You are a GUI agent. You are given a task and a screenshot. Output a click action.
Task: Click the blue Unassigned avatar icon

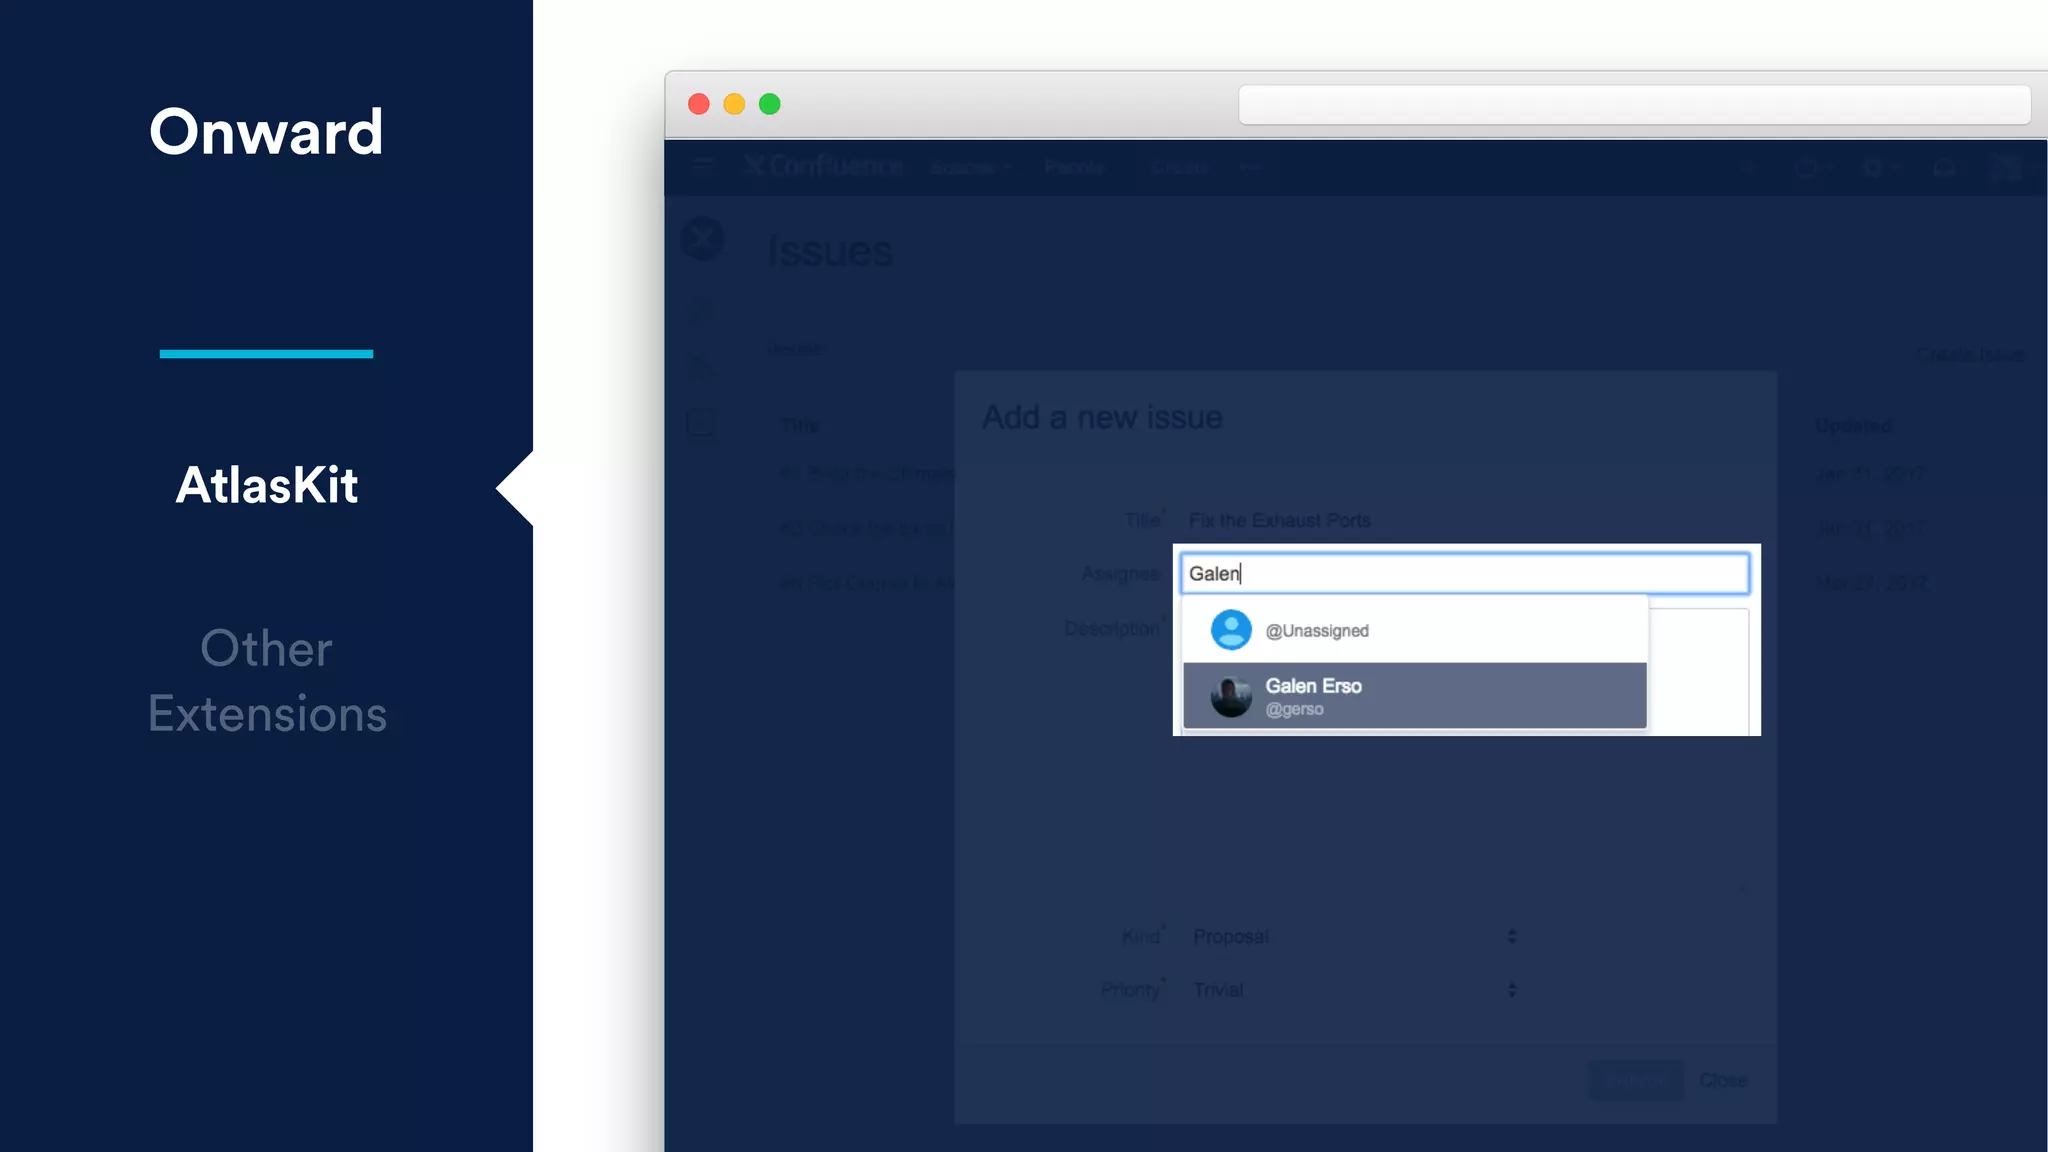tap(1231, 630)
